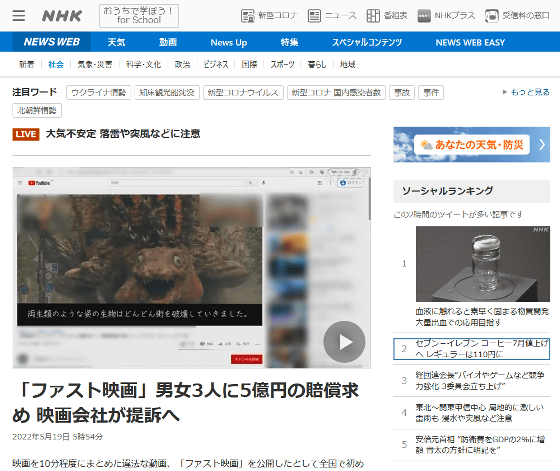Click the 北朝鮮情勢 keyword tag

click(x=37, y=110)
